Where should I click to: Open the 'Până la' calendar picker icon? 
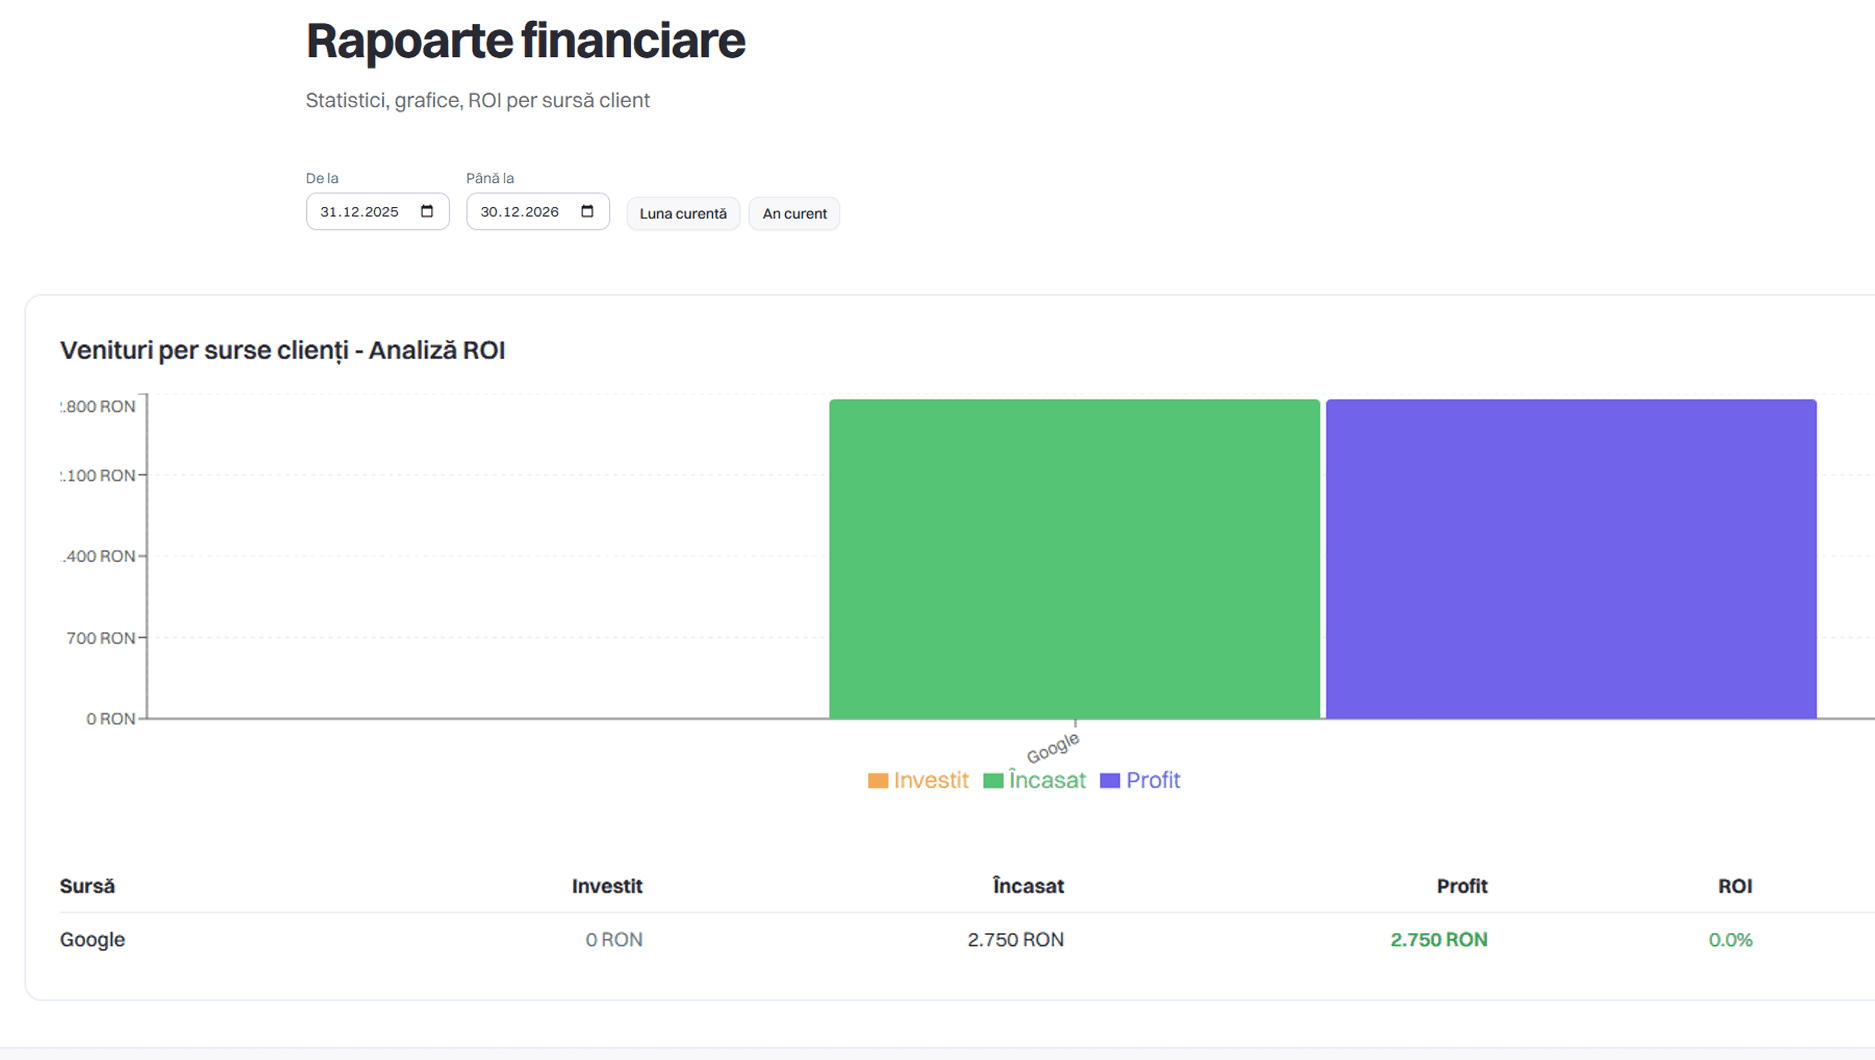pos(587,211)
